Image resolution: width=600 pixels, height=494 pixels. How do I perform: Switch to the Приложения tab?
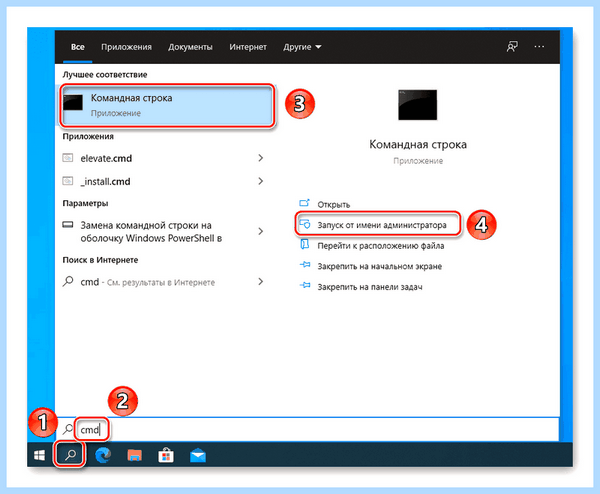tap(126, 47)
